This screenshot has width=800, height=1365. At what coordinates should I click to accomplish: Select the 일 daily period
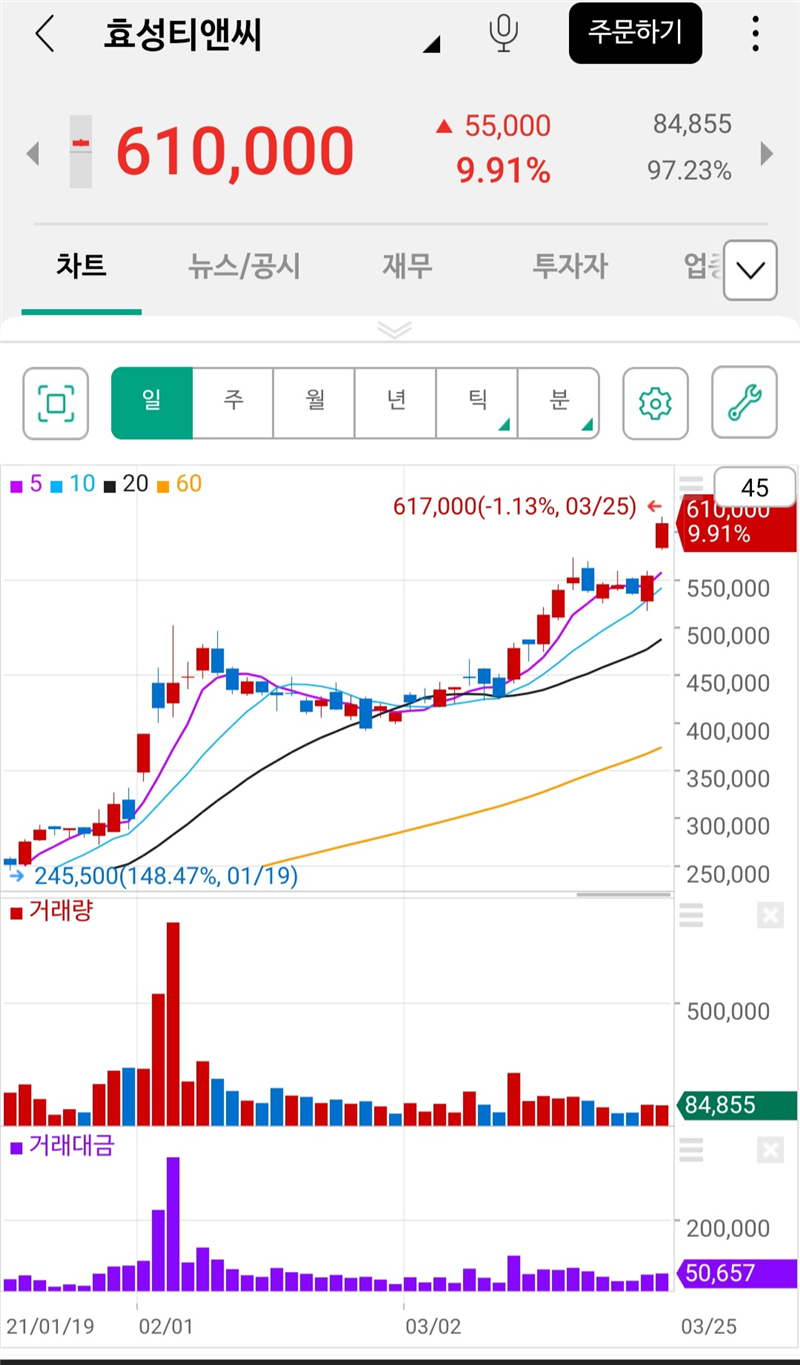point(152,403)
